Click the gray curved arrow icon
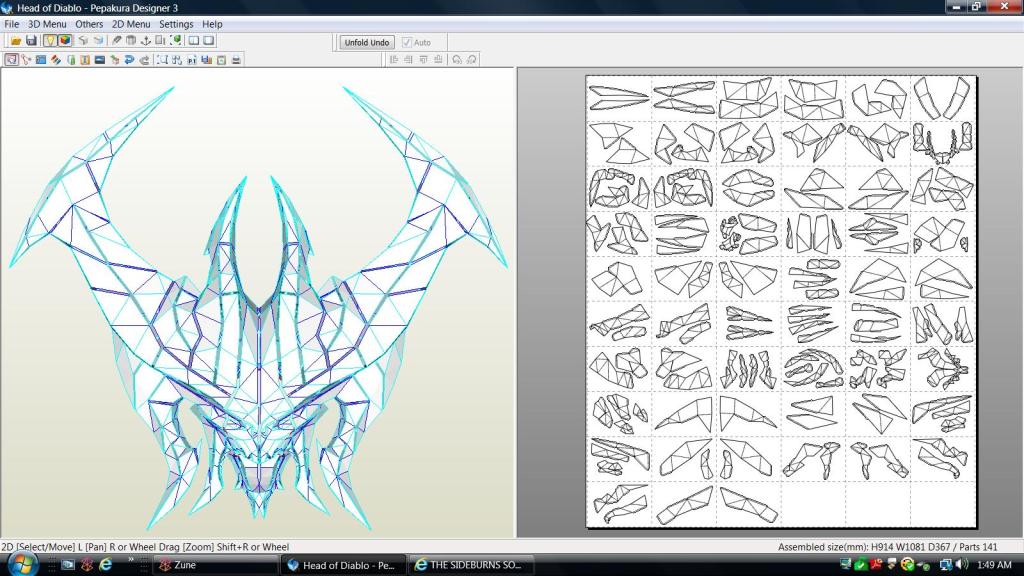Viewport: 1024px width, 576px height. [144, 59]
